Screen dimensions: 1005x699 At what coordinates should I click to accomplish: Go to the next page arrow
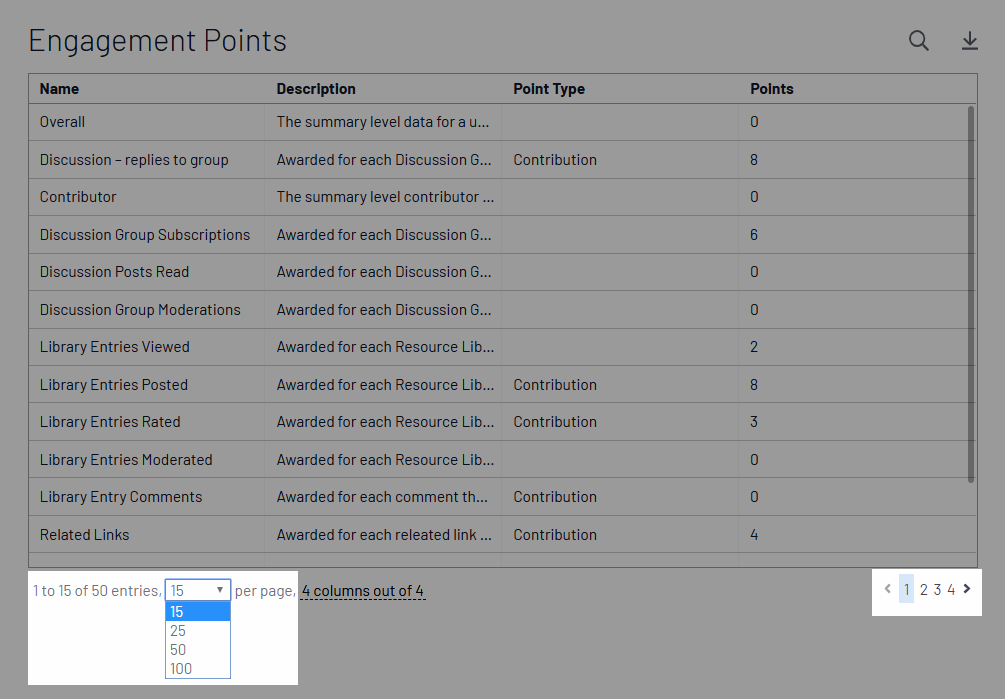967,589
